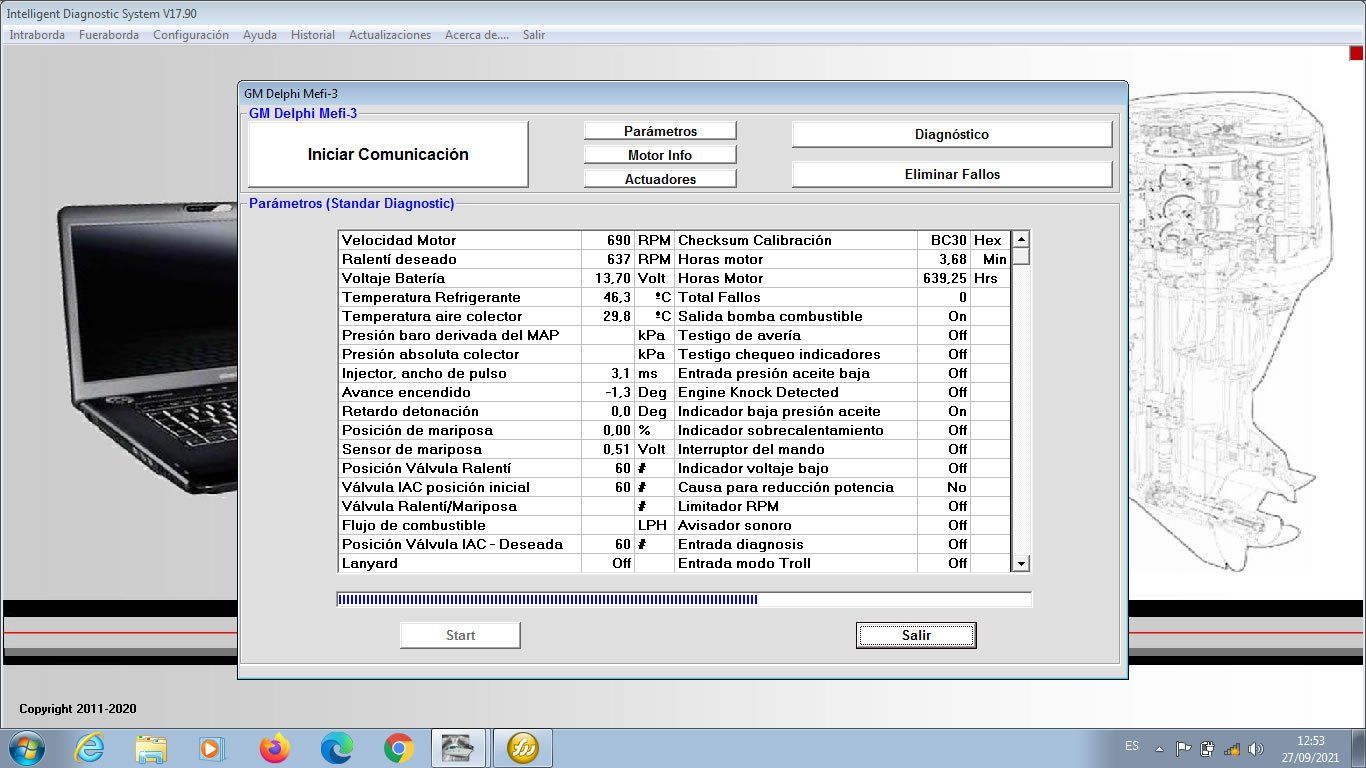Launch Google Chrome from taskbar
1366x768 pixels.
click(x=398, y=747)
